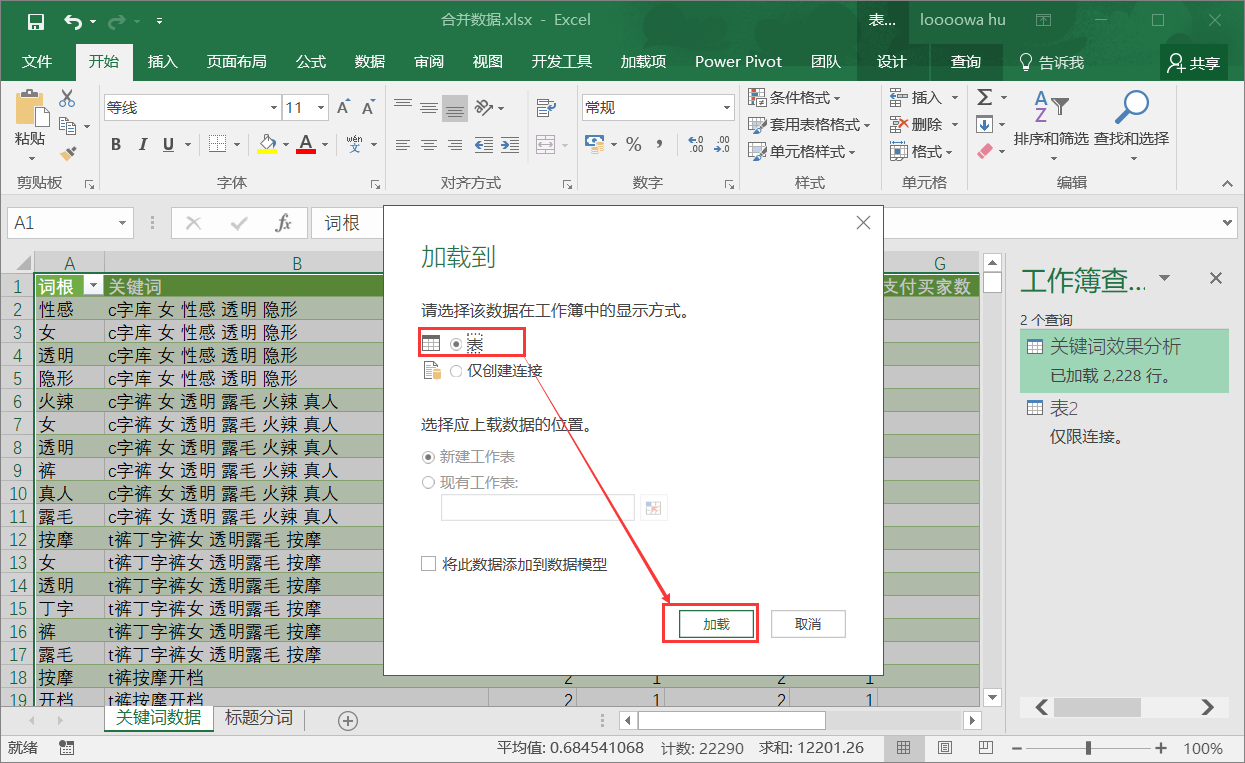This screenshot has width=1245, height=763.
Task: Click the Save icon in title bar
Action: [x=36, y=20]
